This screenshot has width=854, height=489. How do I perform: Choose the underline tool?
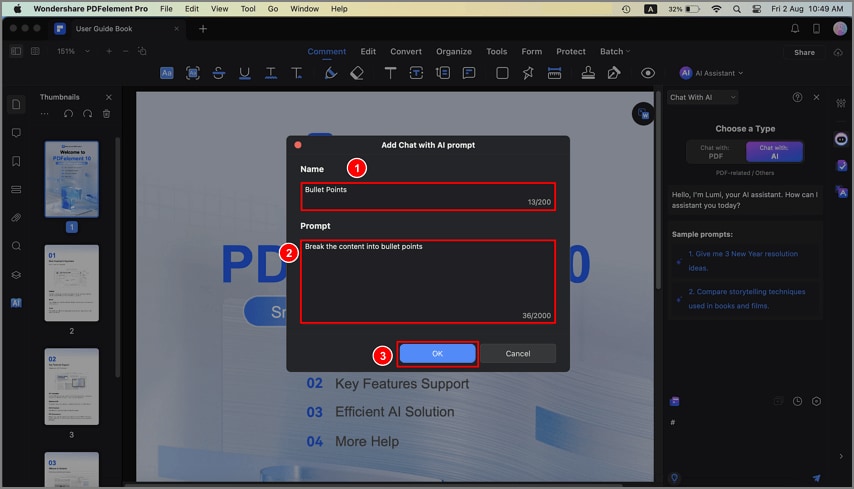pyautogui.click(x=245, y=73)
